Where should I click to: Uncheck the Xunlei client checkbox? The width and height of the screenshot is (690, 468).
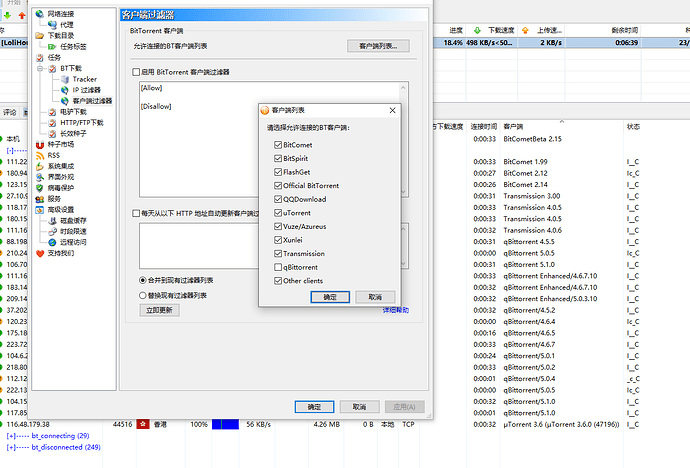(x=278, y=240)
